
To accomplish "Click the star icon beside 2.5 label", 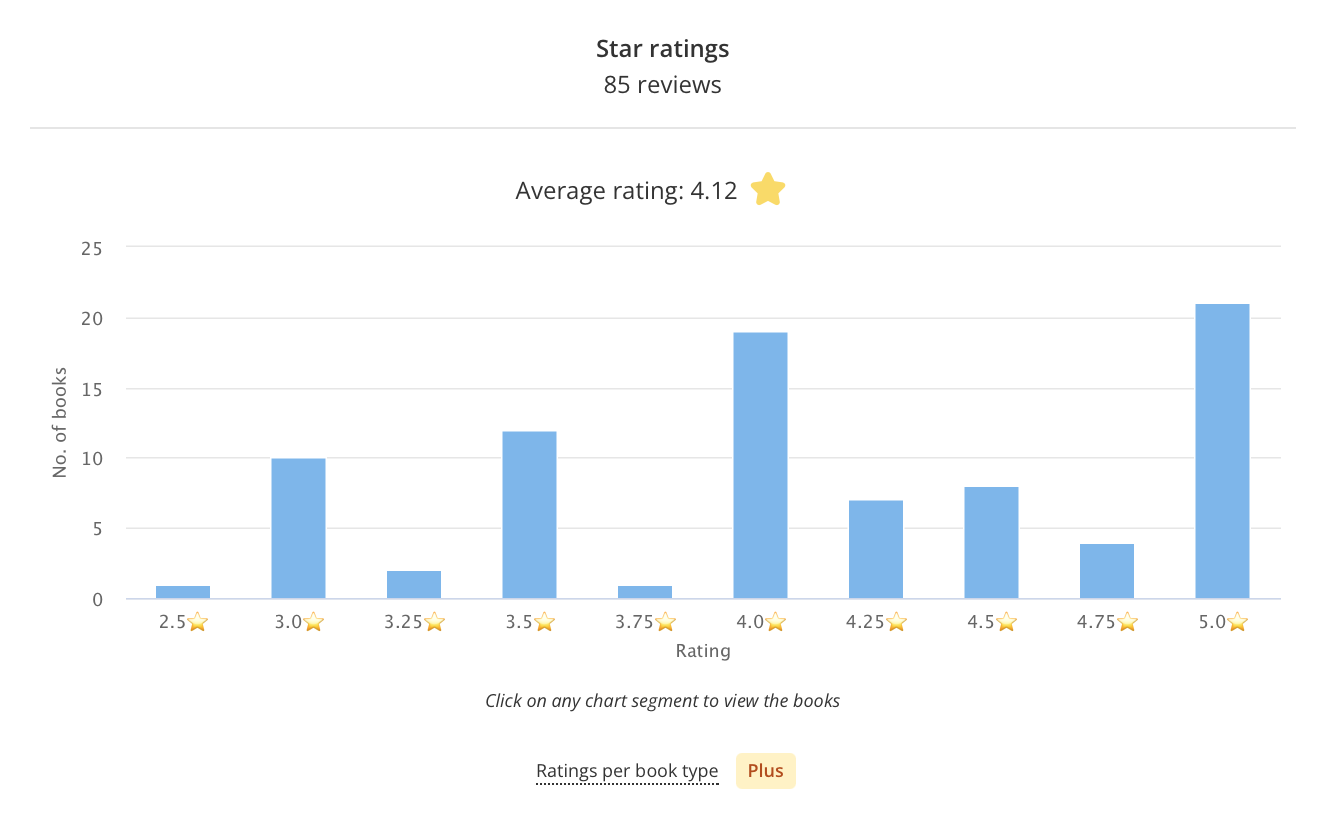I will click(198, 622).
